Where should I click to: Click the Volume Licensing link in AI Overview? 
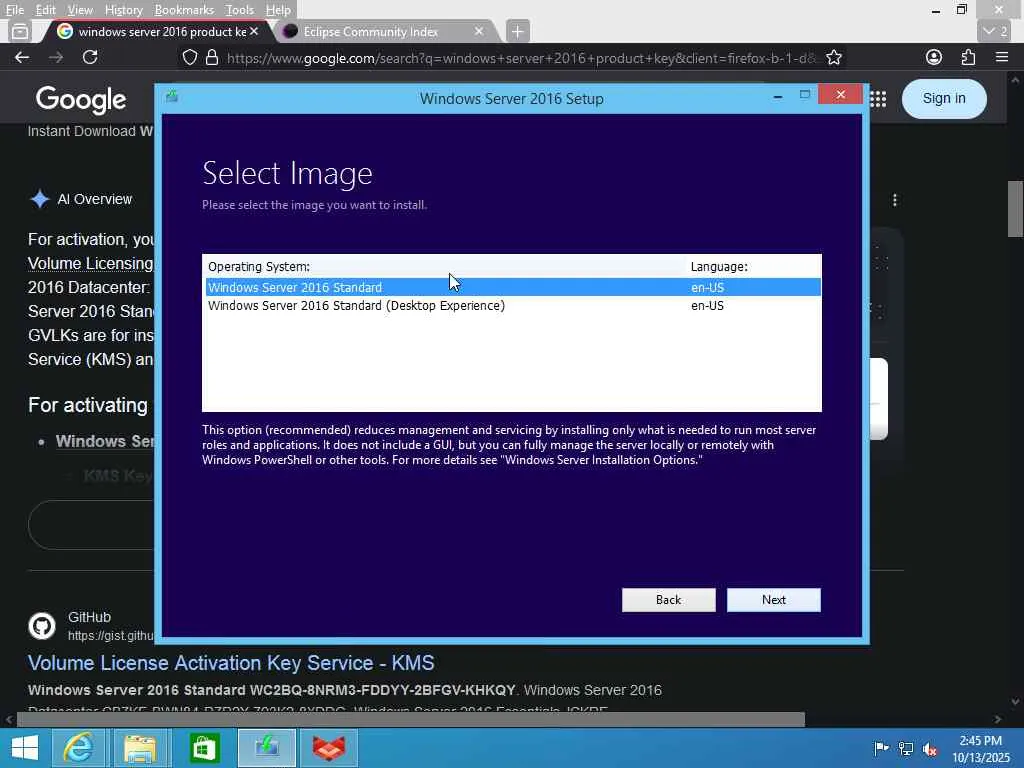tap(90, 264)
